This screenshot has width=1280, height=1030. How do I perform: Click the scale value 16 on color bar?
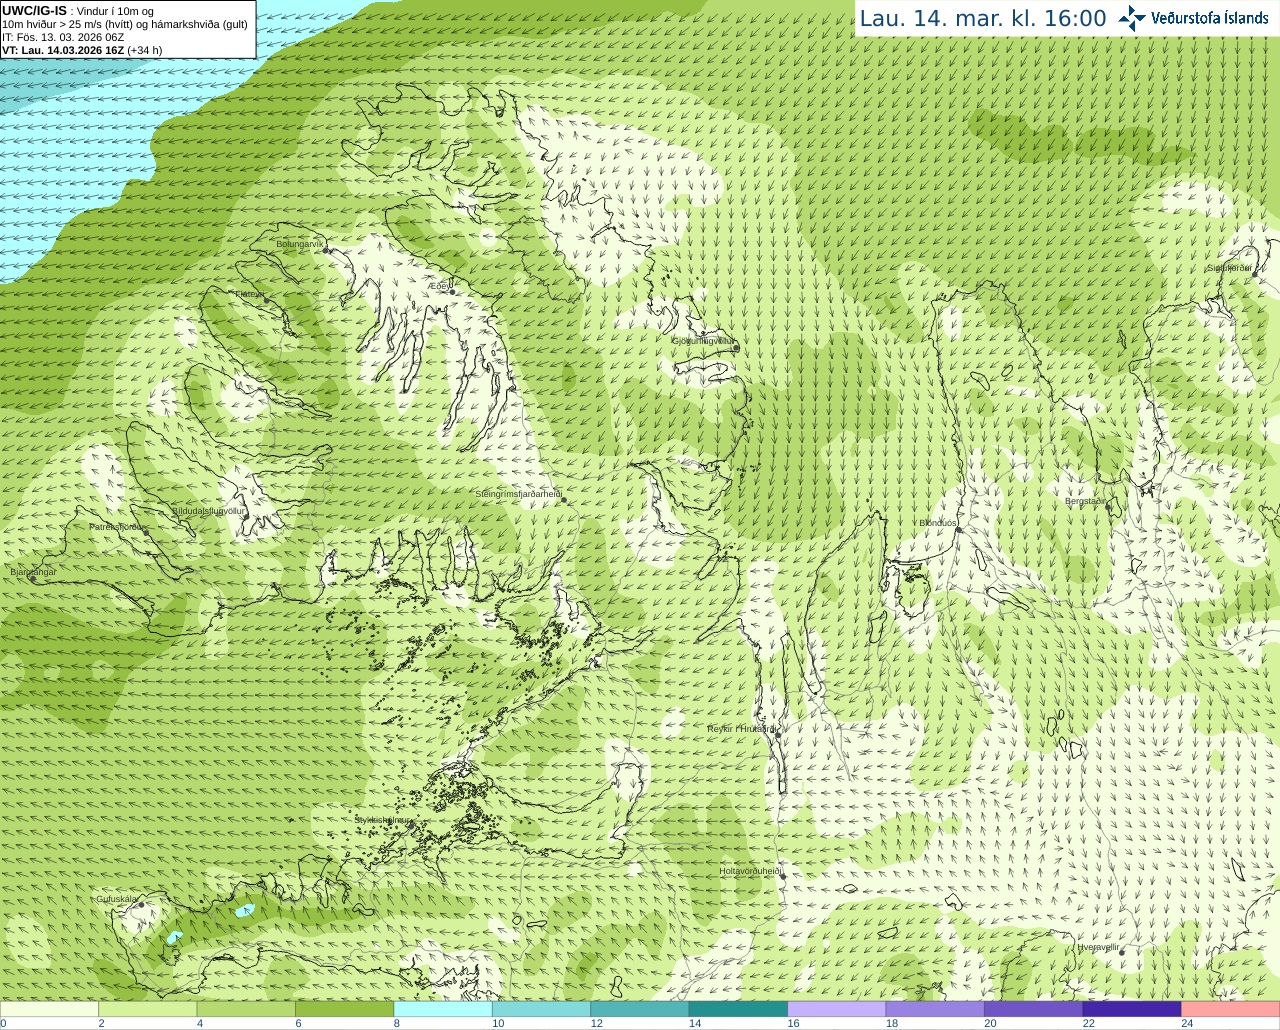[793, 1023]
